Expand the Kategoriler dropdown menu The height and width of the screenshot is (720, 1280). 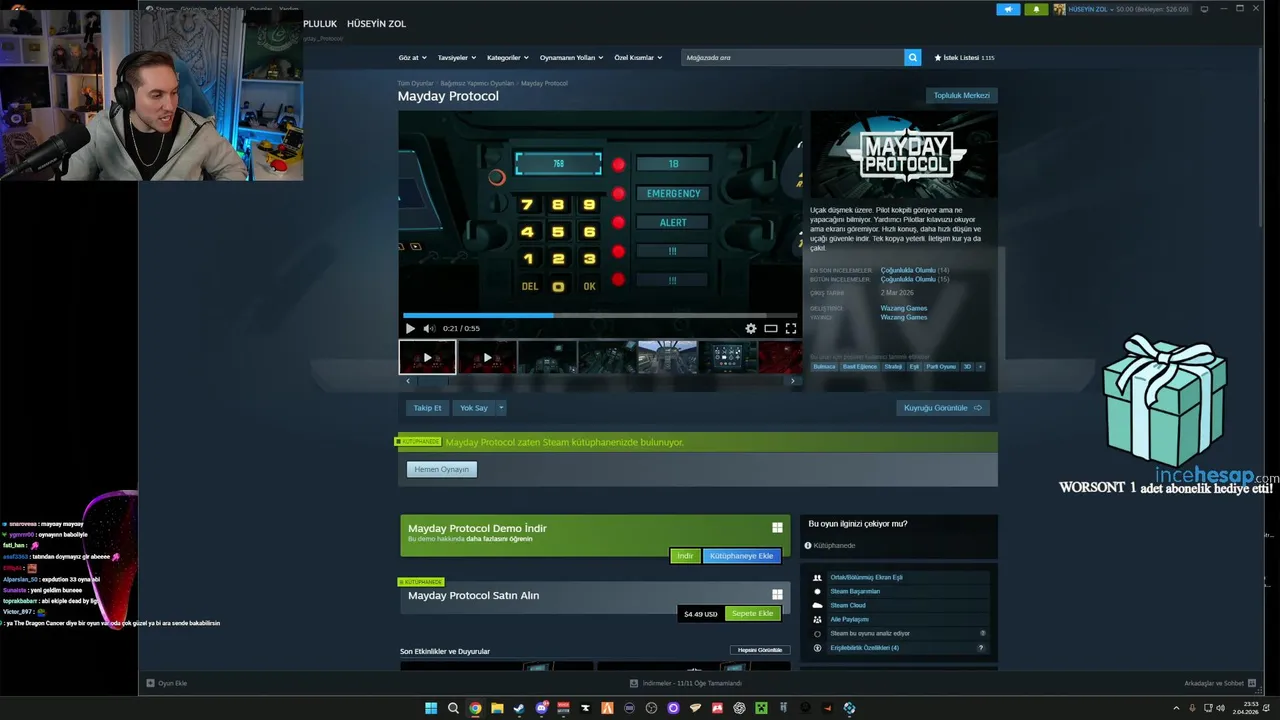coord(508,58)
